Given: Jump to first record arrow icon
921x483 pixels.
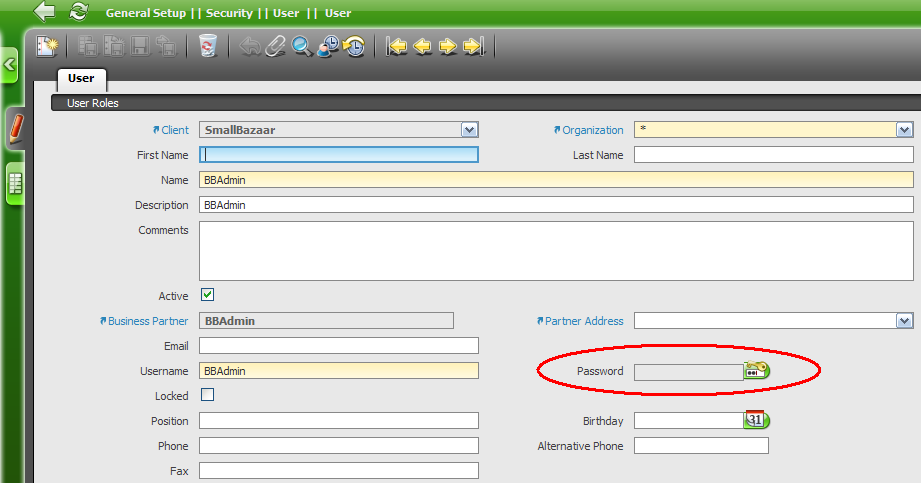Looking at the screenshot, I should pyautogui.click(x=397, y=46).
